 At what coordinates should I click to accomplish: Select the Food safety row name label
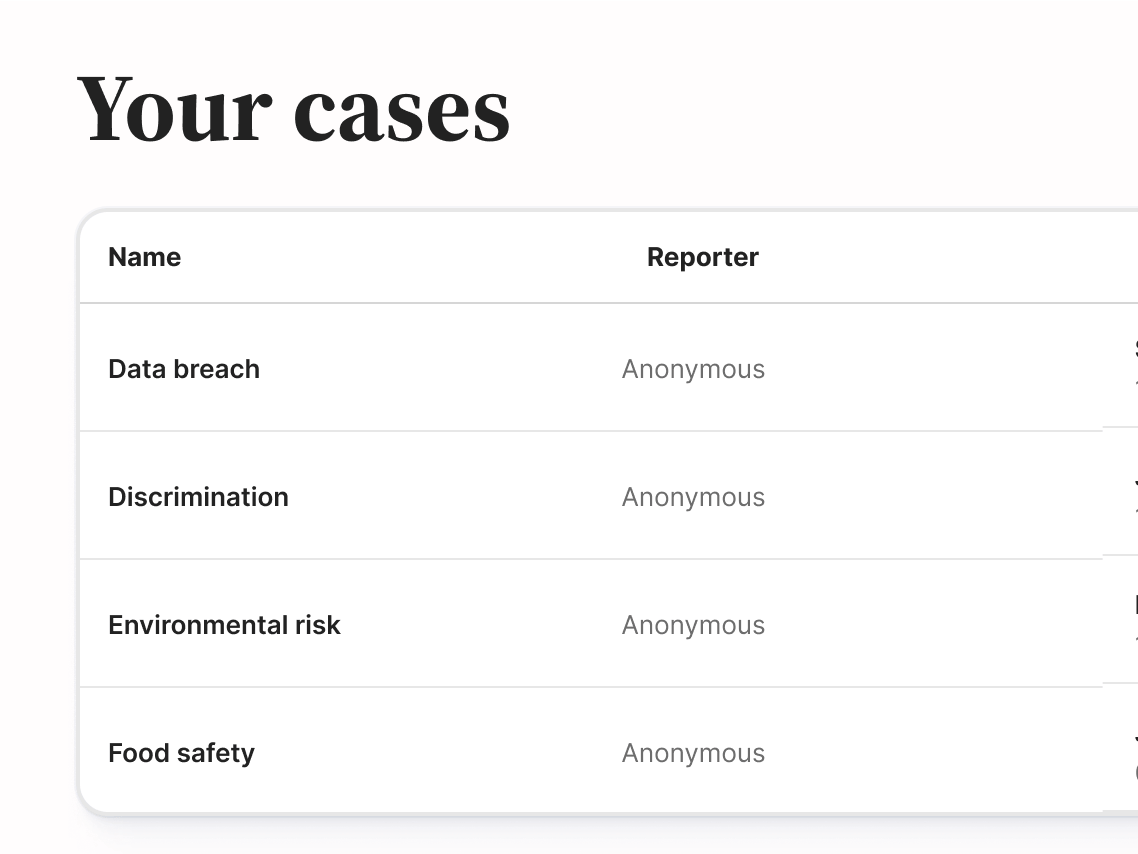[x=181, y=752]
